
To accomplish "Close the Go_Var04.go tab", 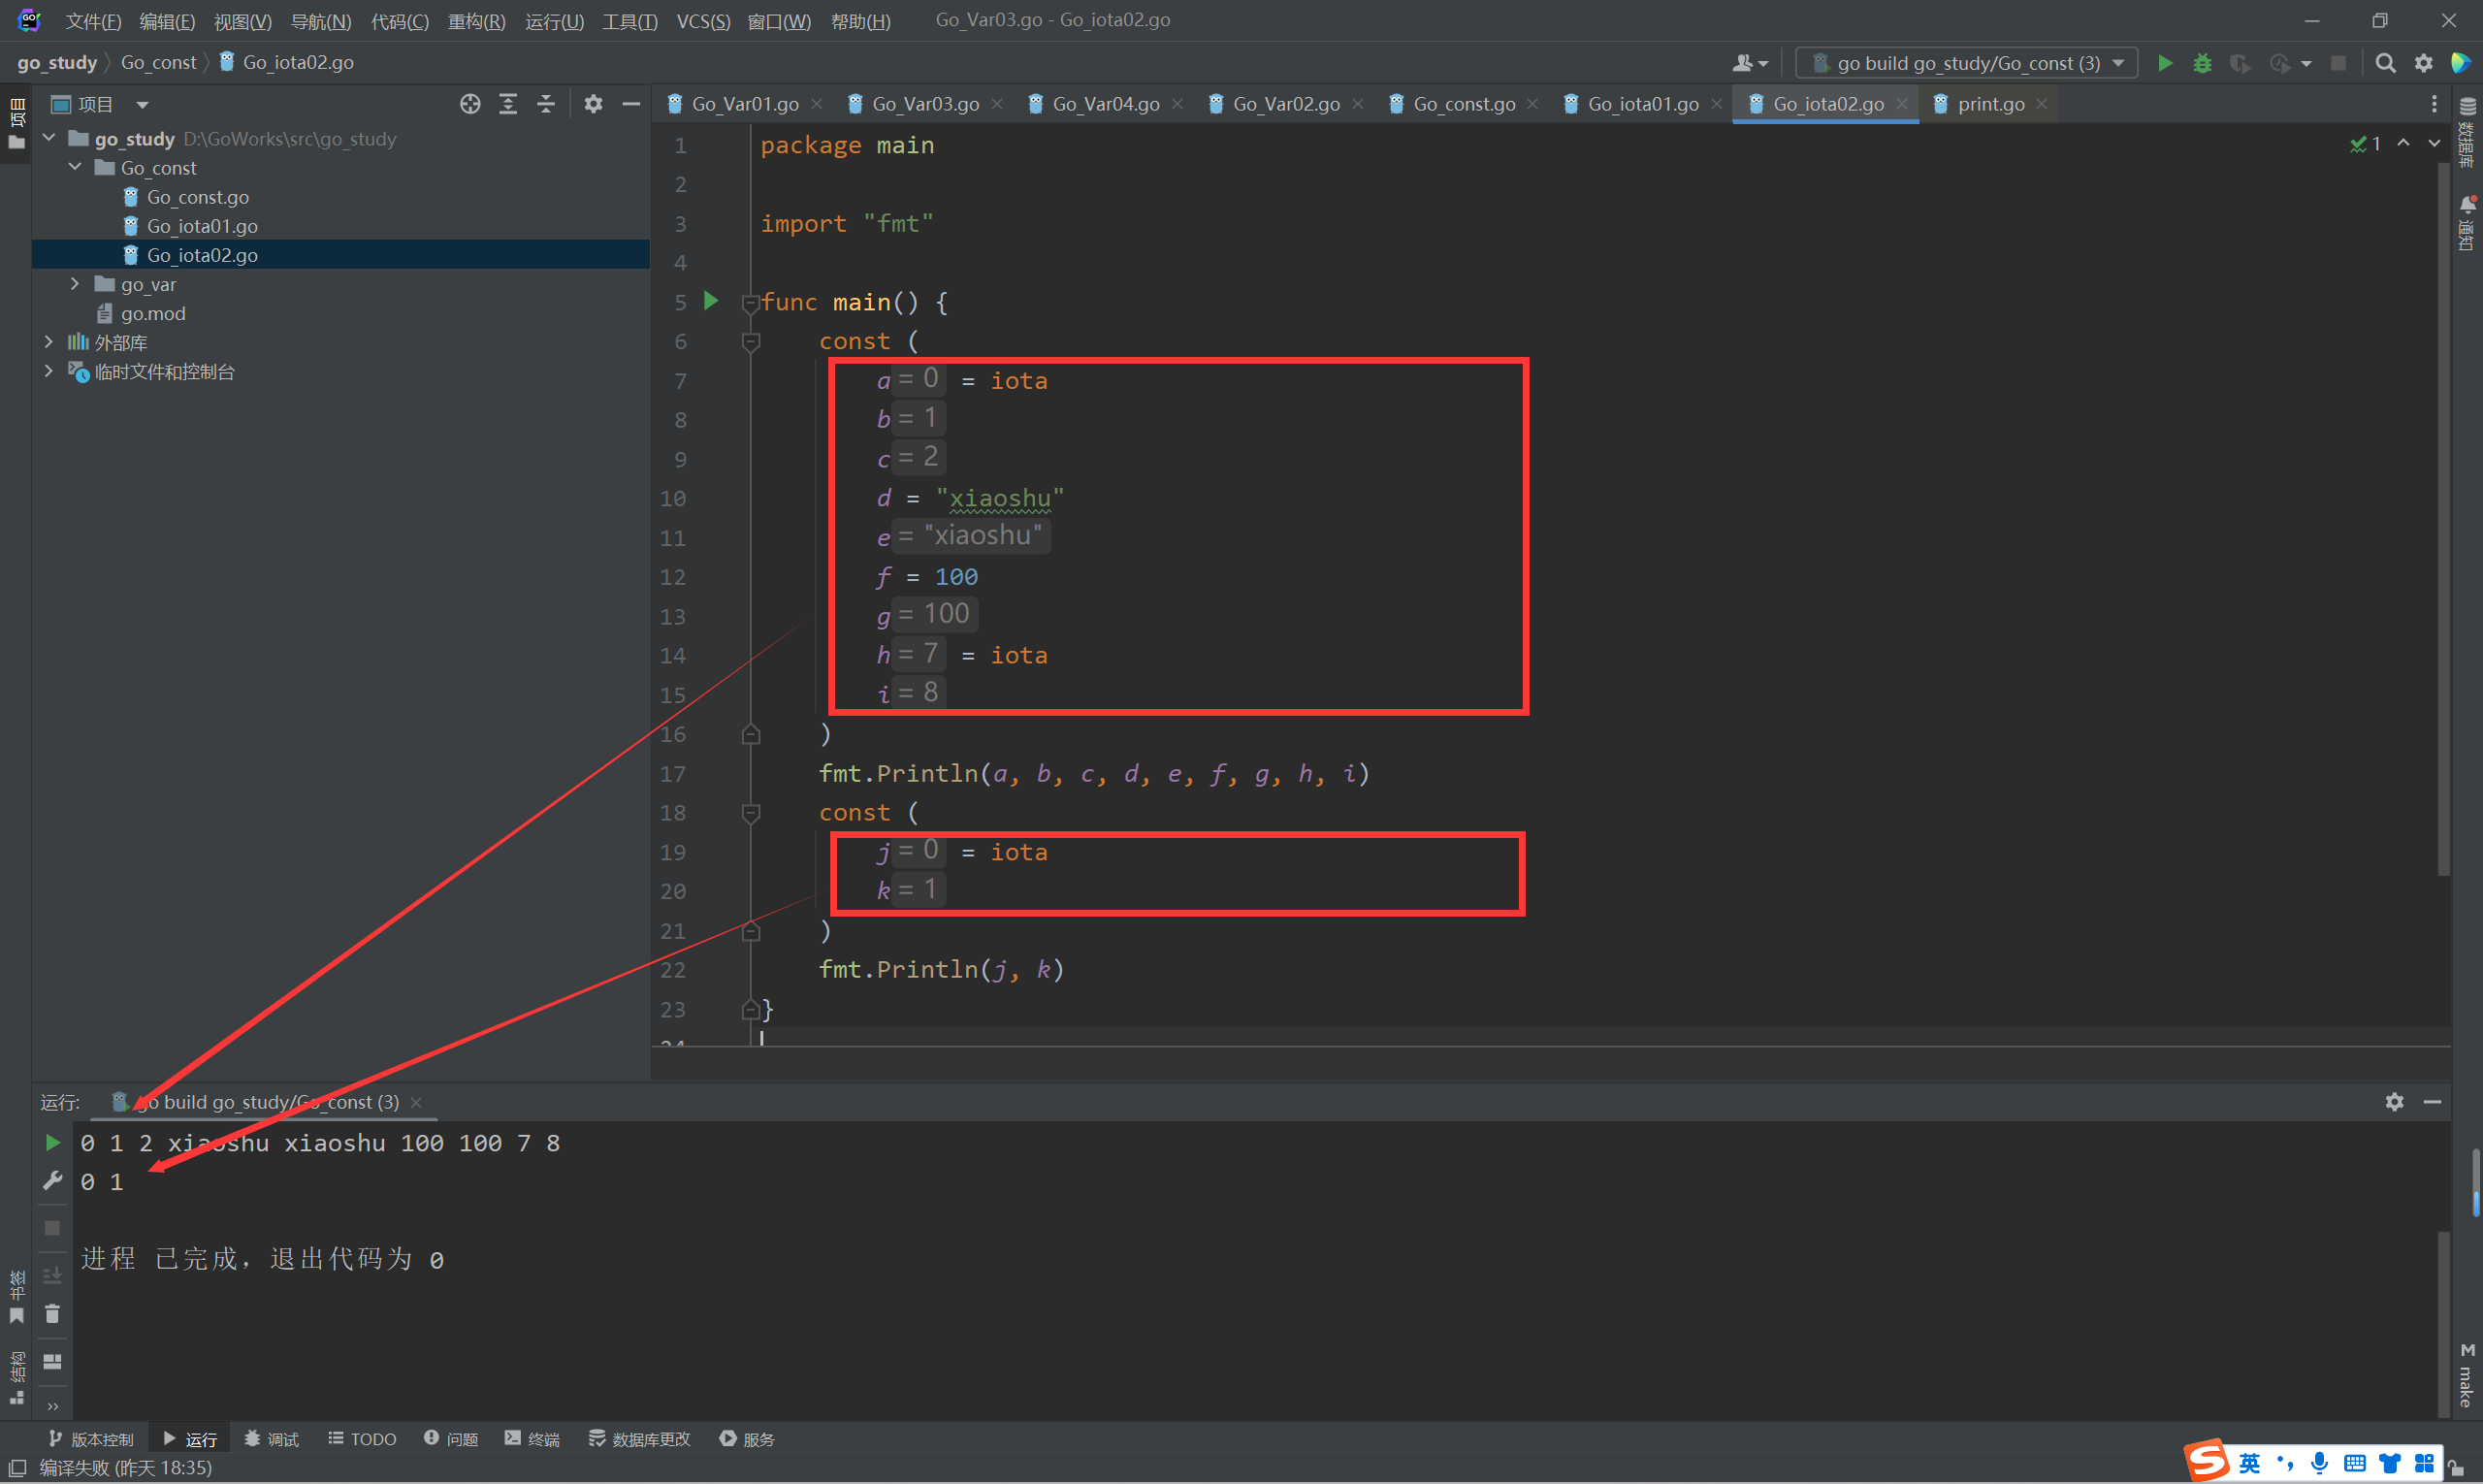I will [1177, 104].
